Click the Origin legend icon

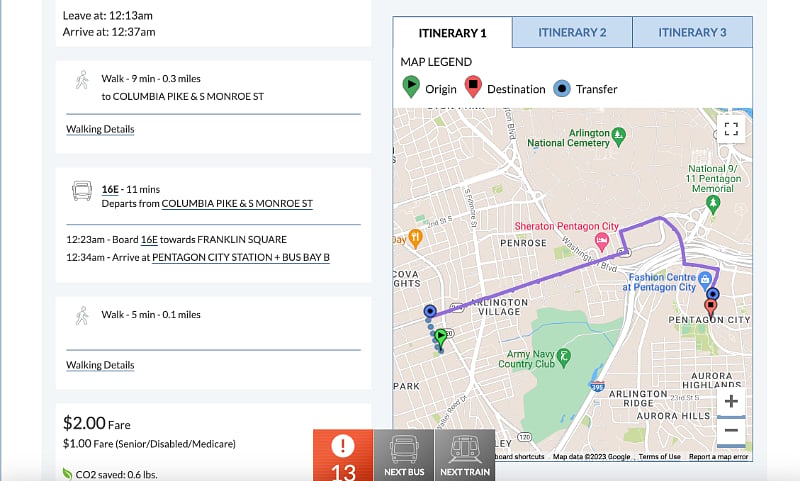click(x=411, y=86)
